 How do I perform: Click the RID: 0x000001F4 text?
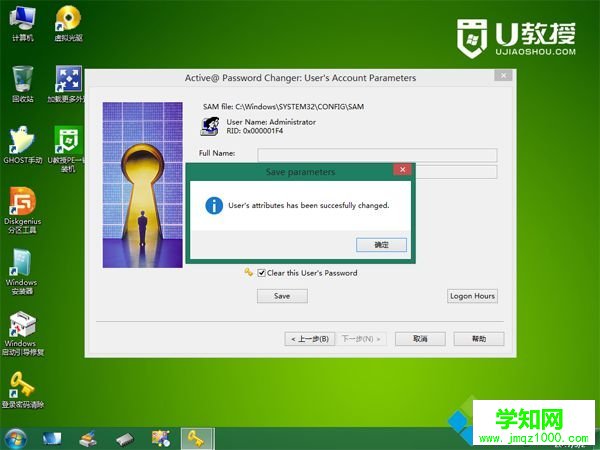pyautogui.click(x=254, y=131)
